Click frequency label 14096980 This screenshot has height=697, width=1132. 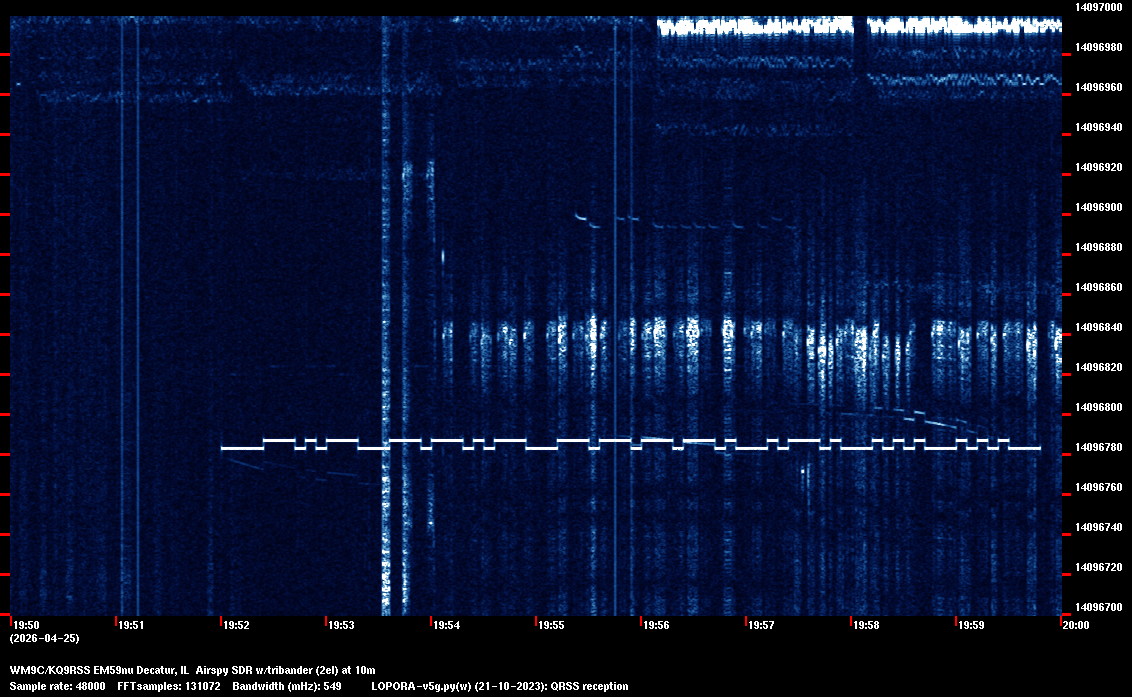[x=1099, y=47]
